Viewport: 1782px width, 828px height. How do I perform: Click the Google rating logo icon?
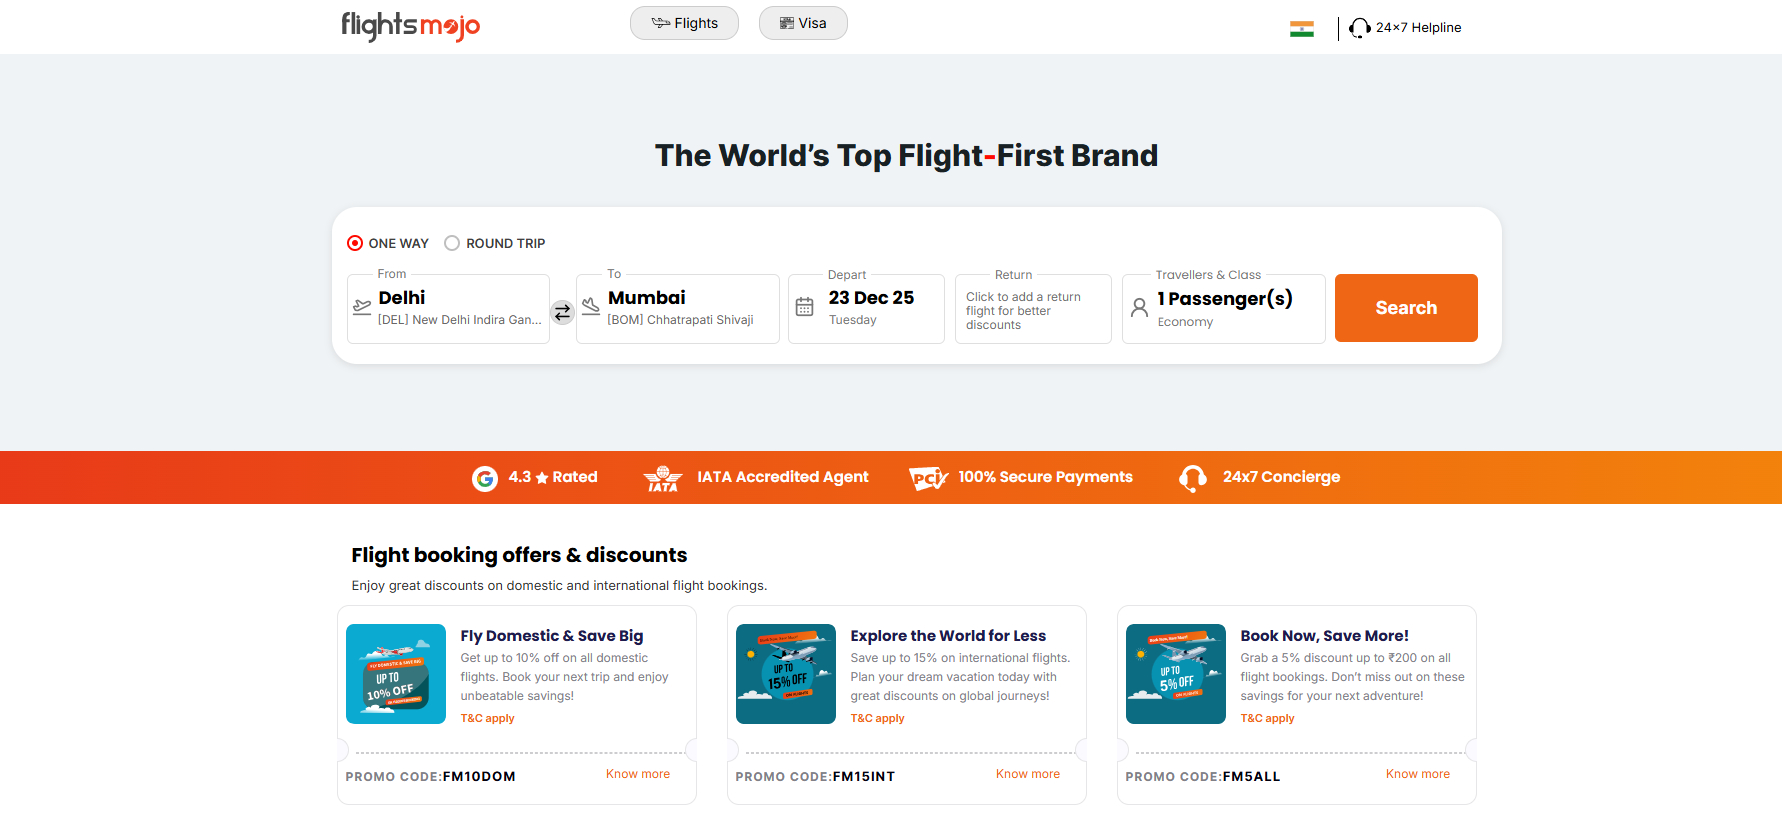485,479
